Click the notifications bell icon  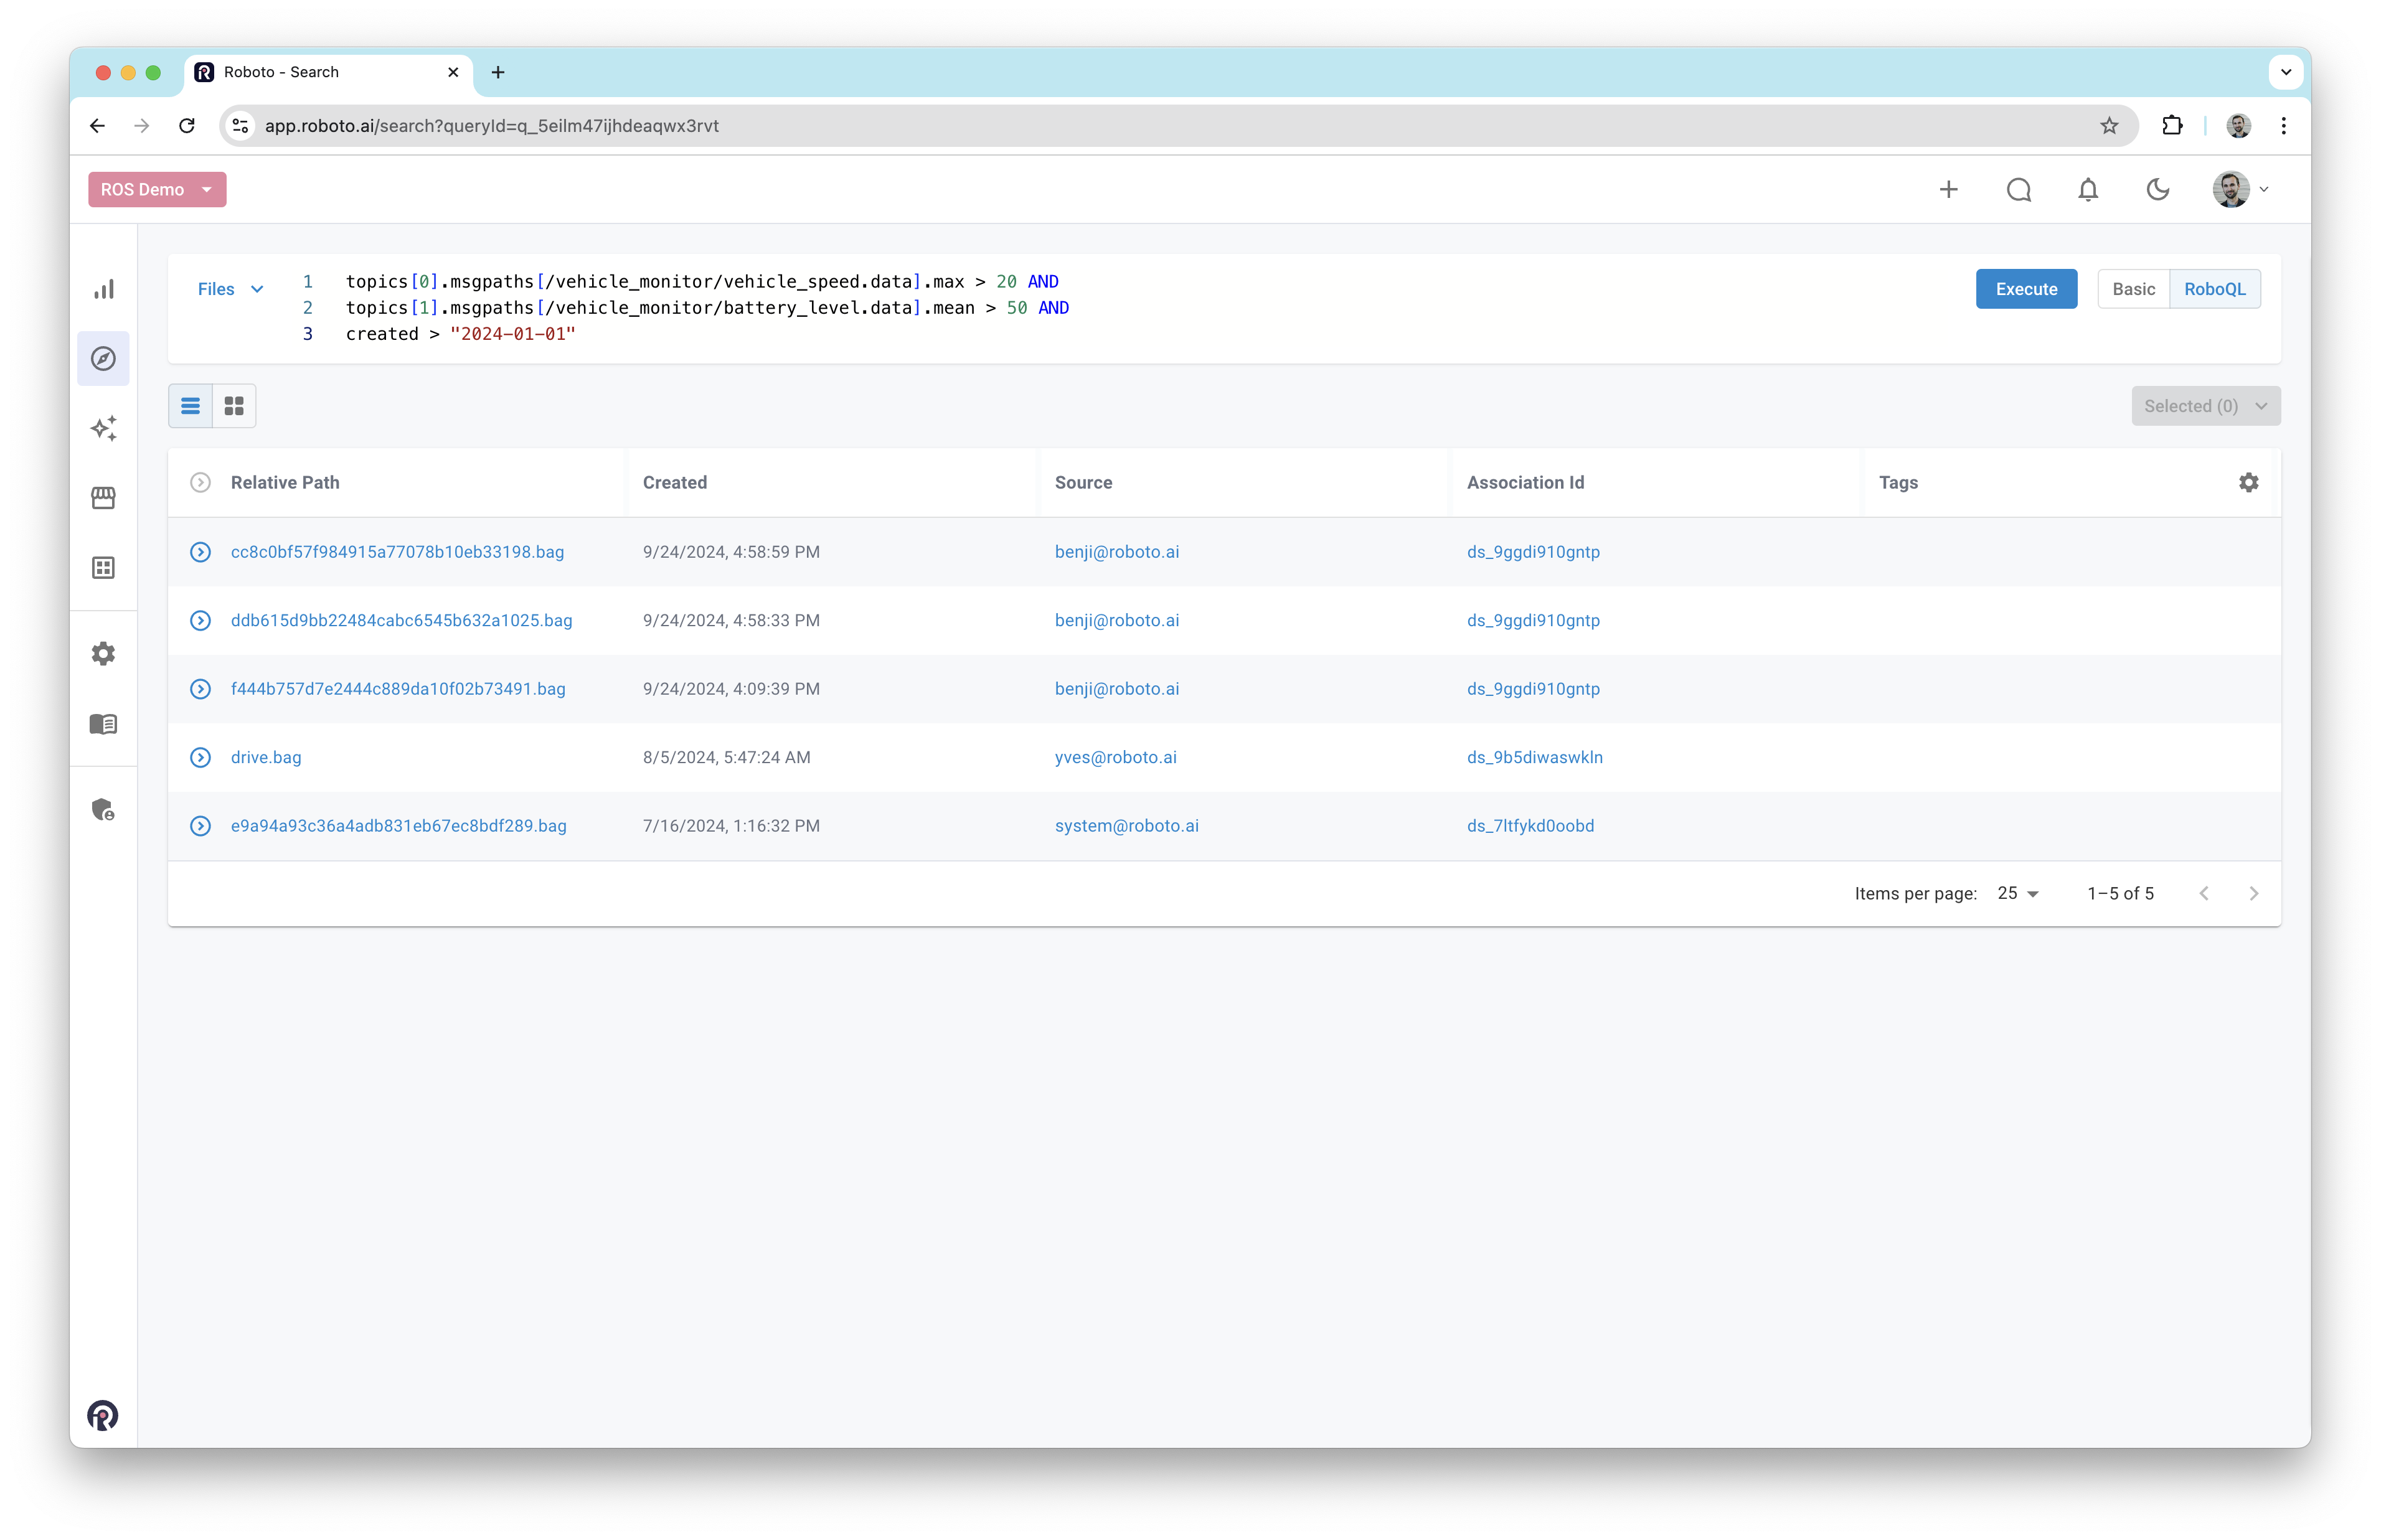point(2087,190)
